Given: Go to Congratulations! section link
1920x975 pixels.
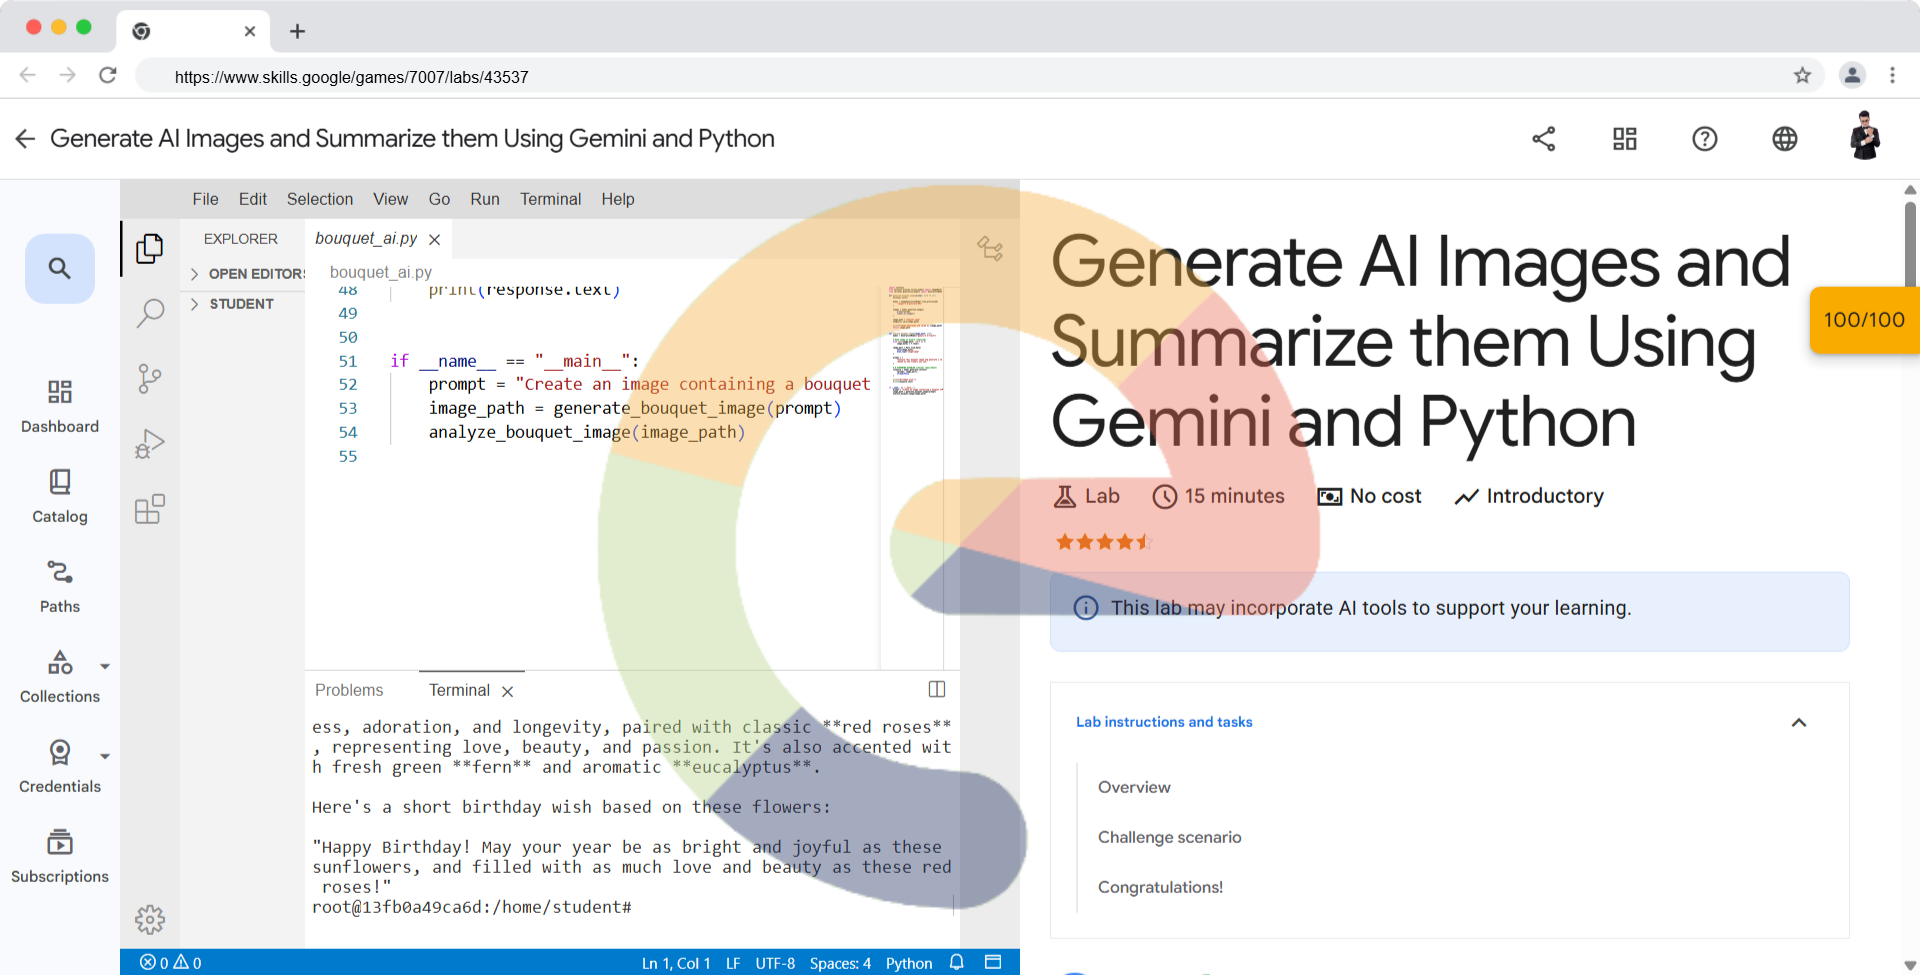Looking at the screenshot, I should click(x=1160, y=887).
